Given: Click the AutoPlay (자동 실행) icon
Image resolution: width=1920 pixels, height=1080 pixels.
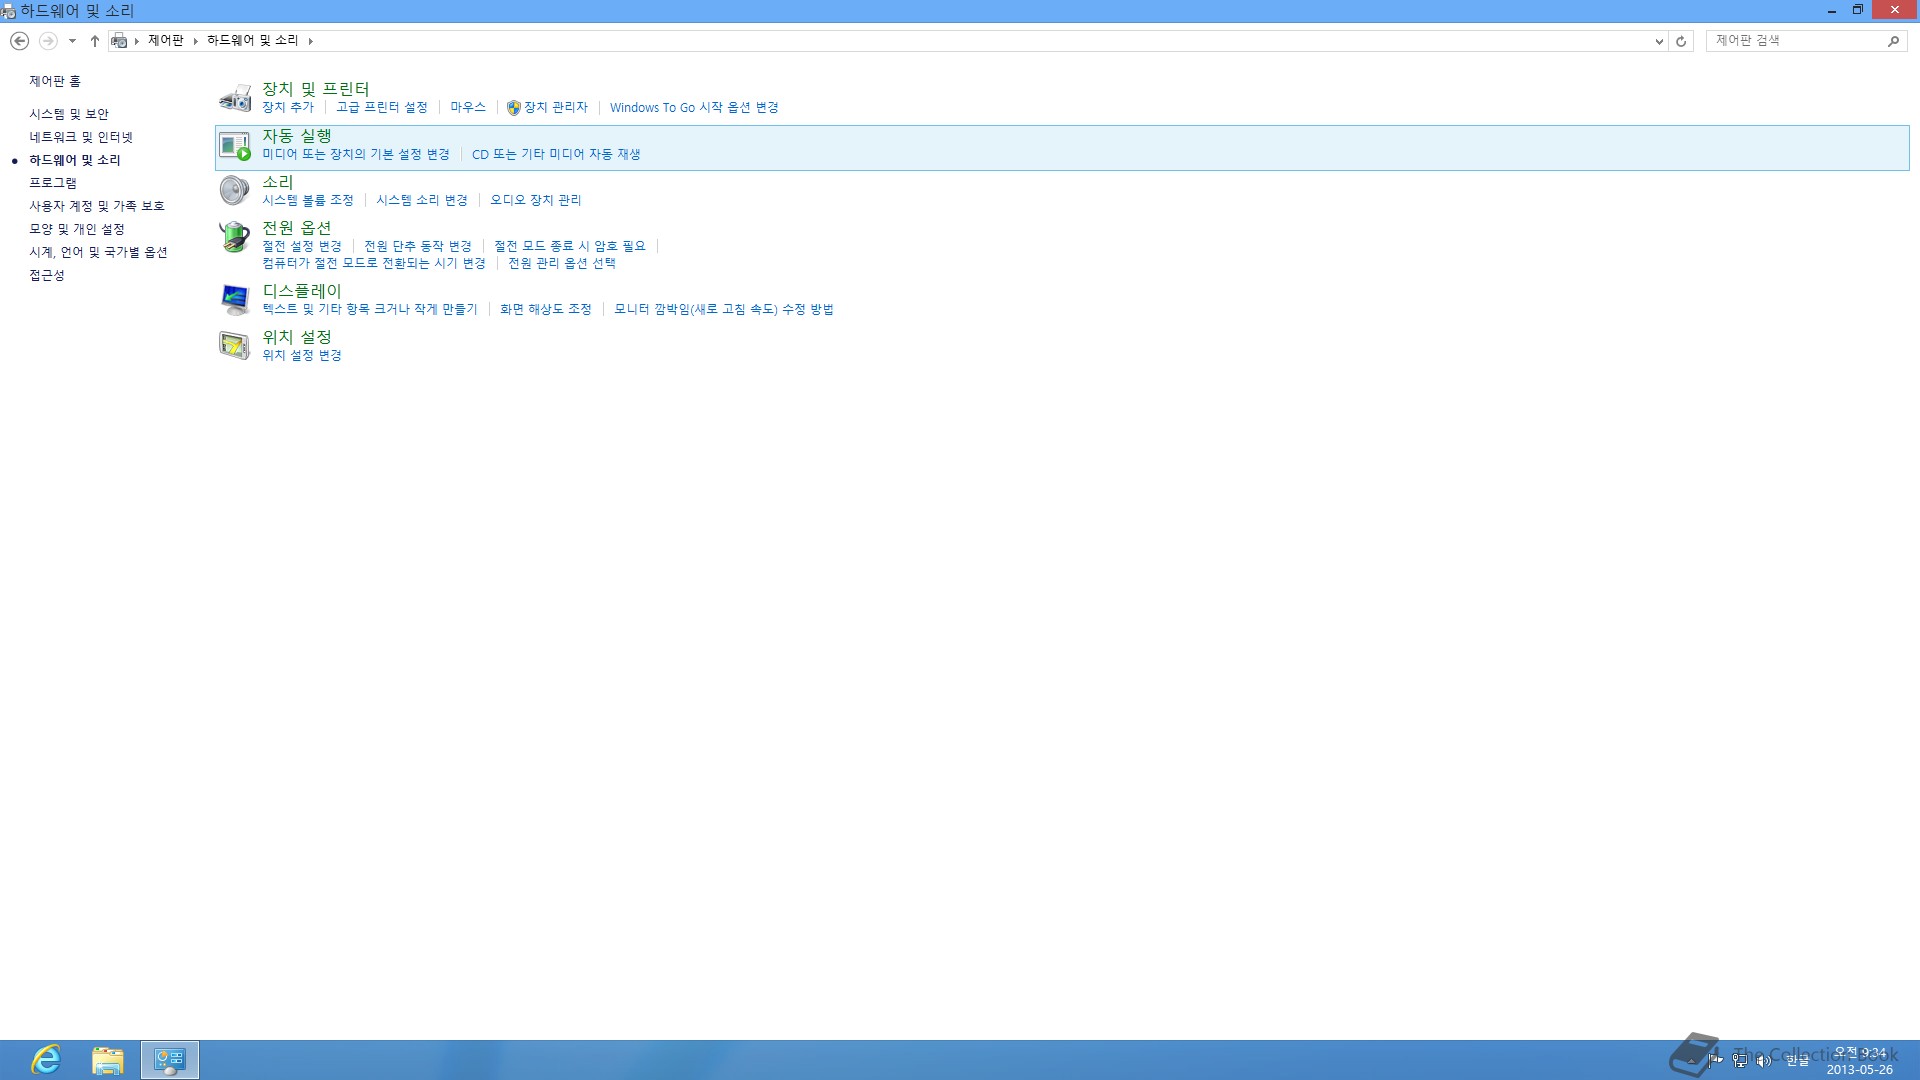Looking at the screenshot, I should pos(235,146).
